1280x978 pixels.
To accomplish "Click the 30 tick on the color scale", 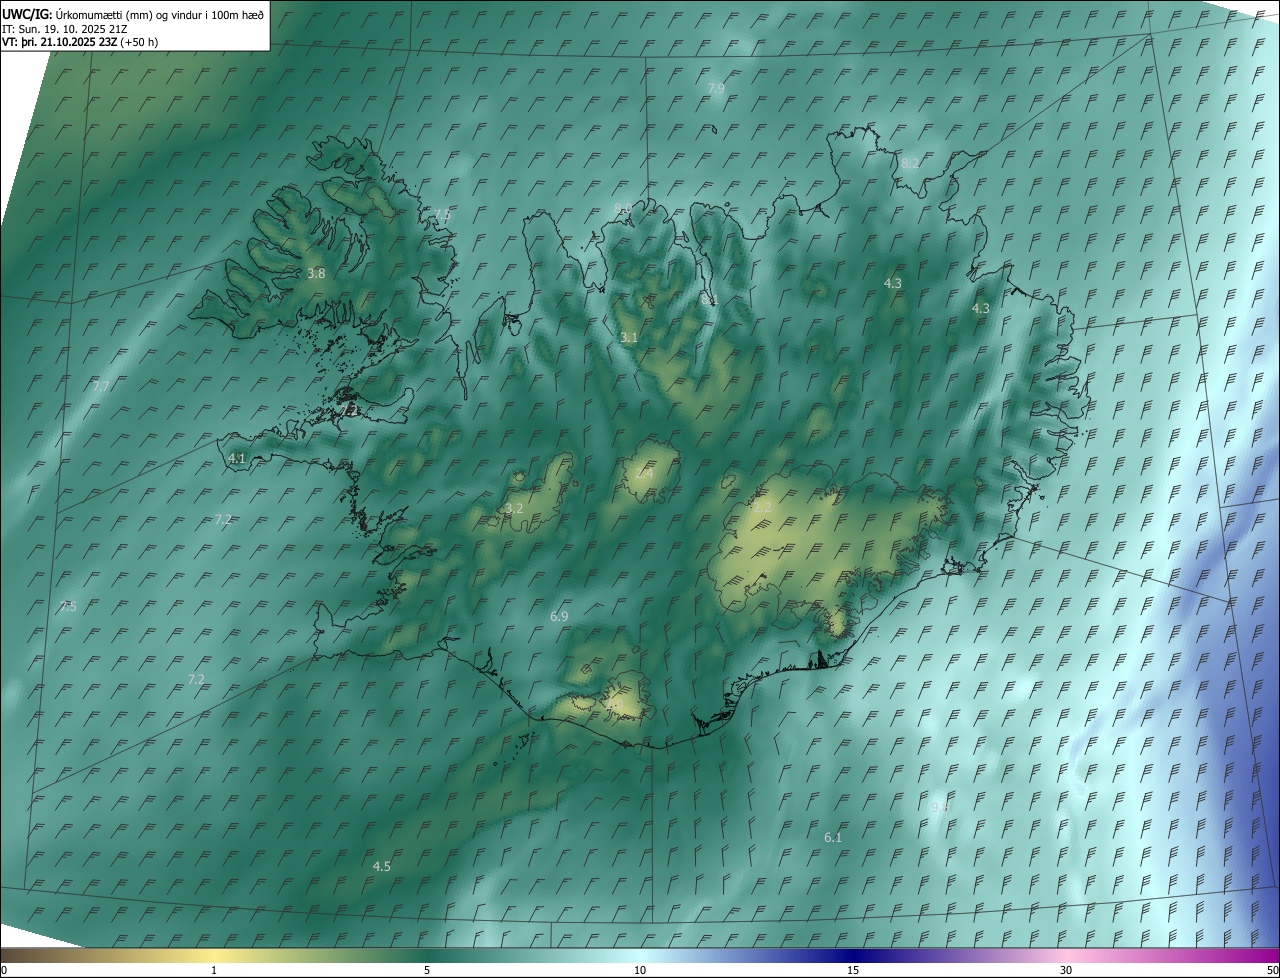I will pos(1066,970).
